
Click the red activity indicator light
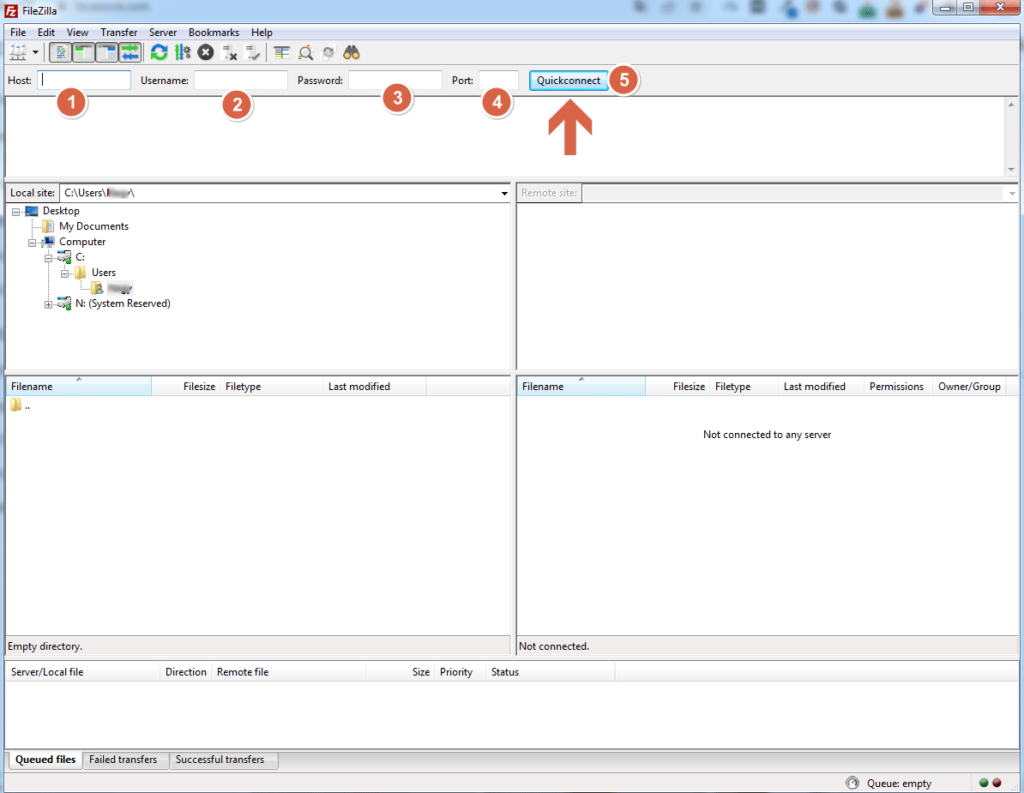point(997,783)
